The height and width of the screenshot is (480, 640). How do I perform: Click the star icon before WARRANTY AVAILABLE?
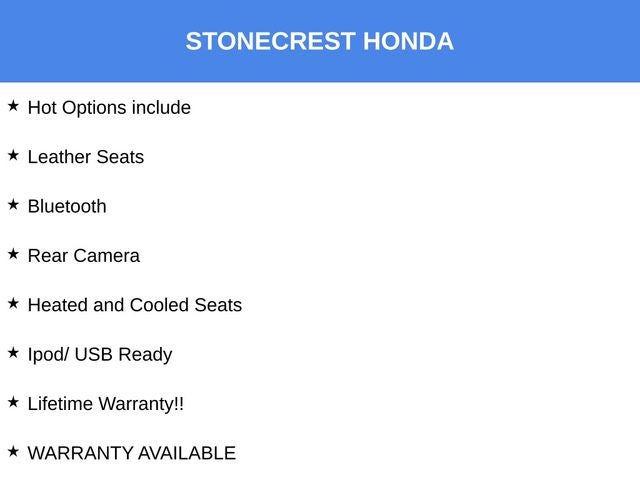[x=13, y=451]
